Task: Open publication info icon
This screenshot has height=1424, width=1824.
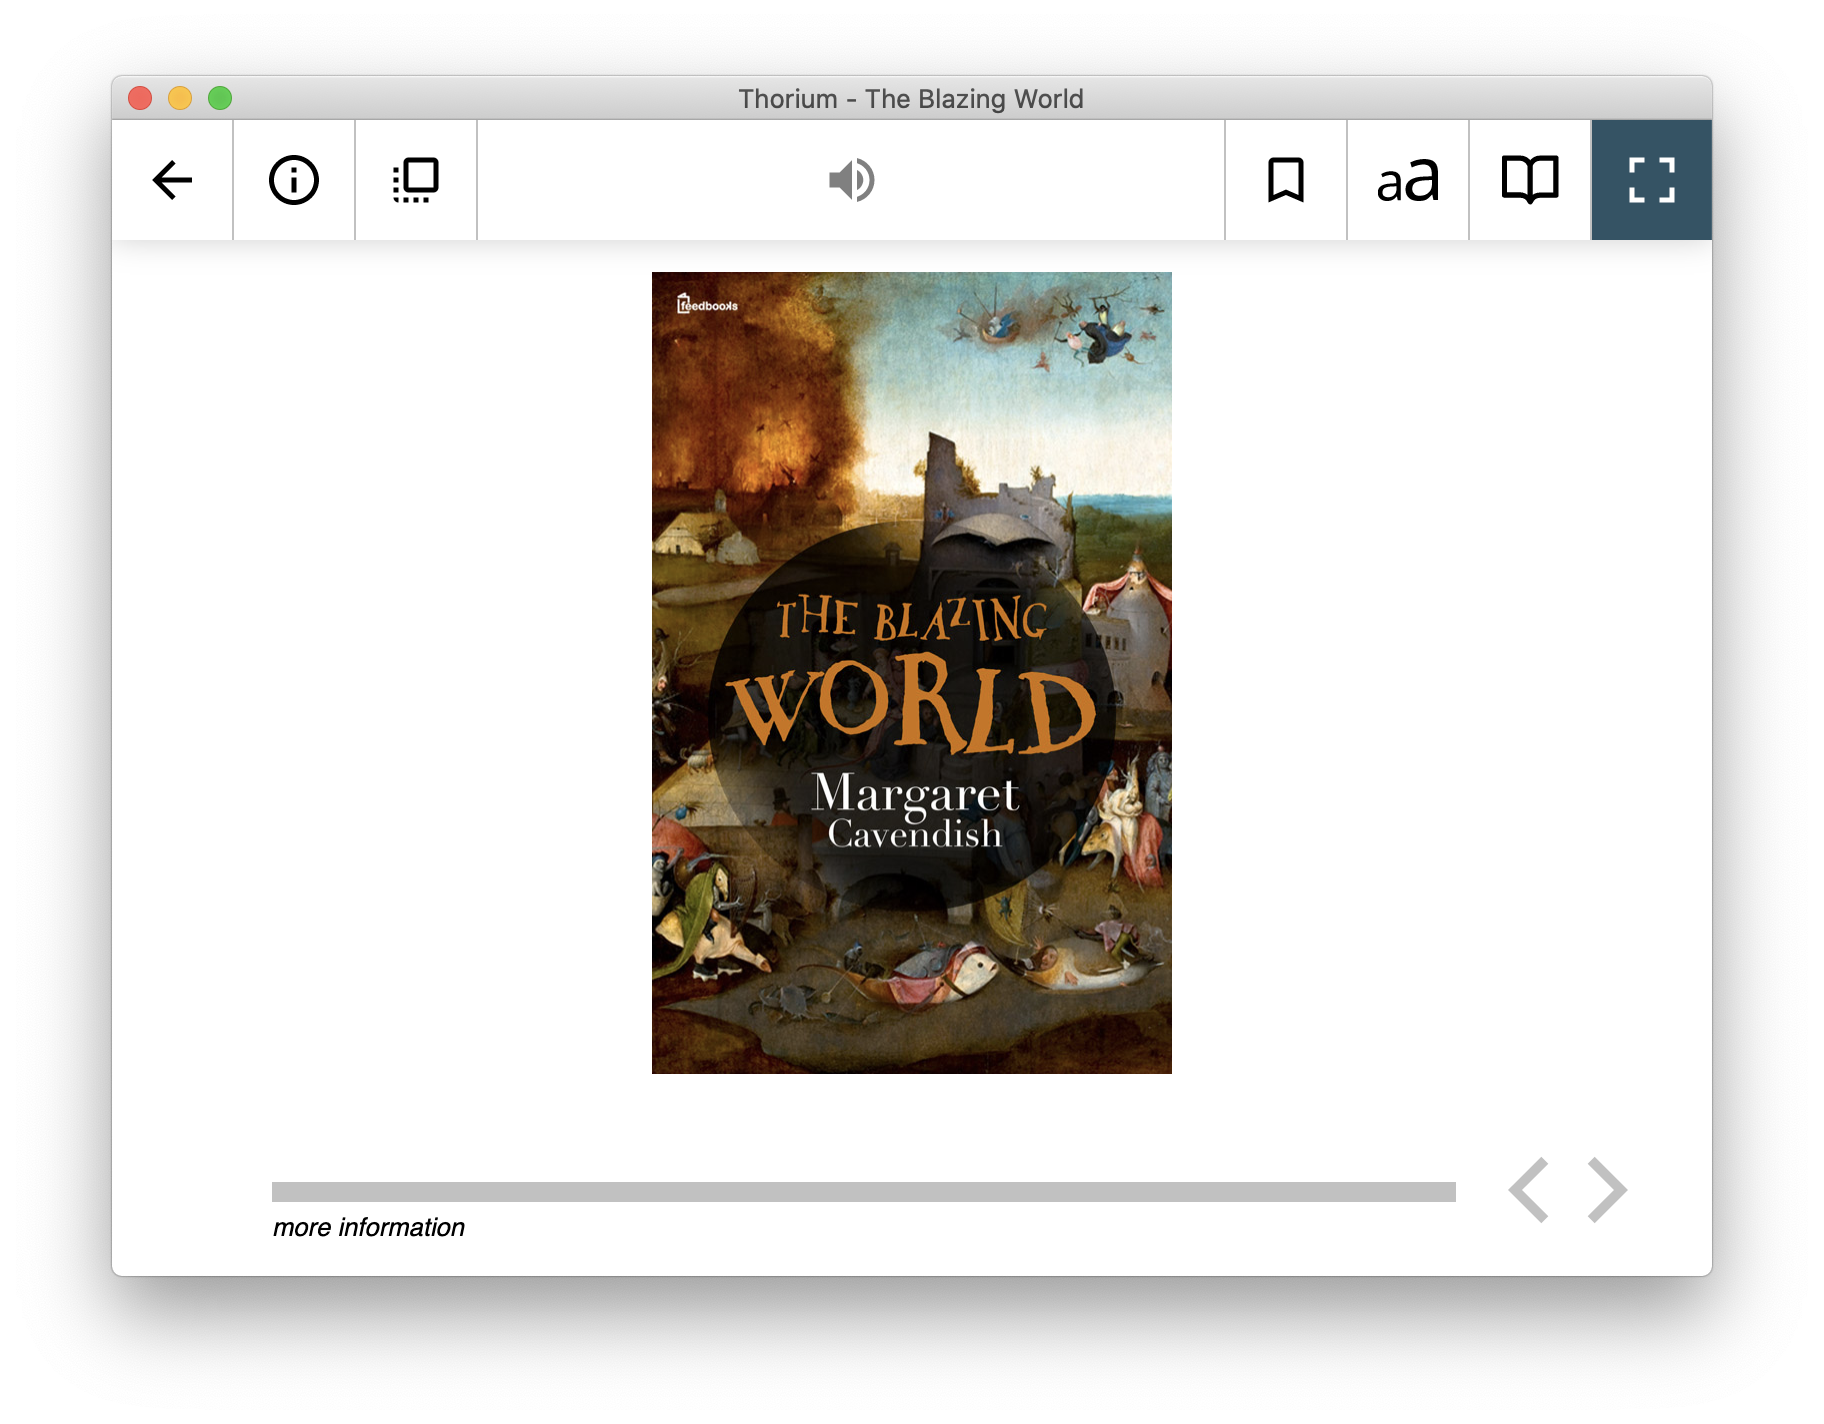Action: pos(294,180)
